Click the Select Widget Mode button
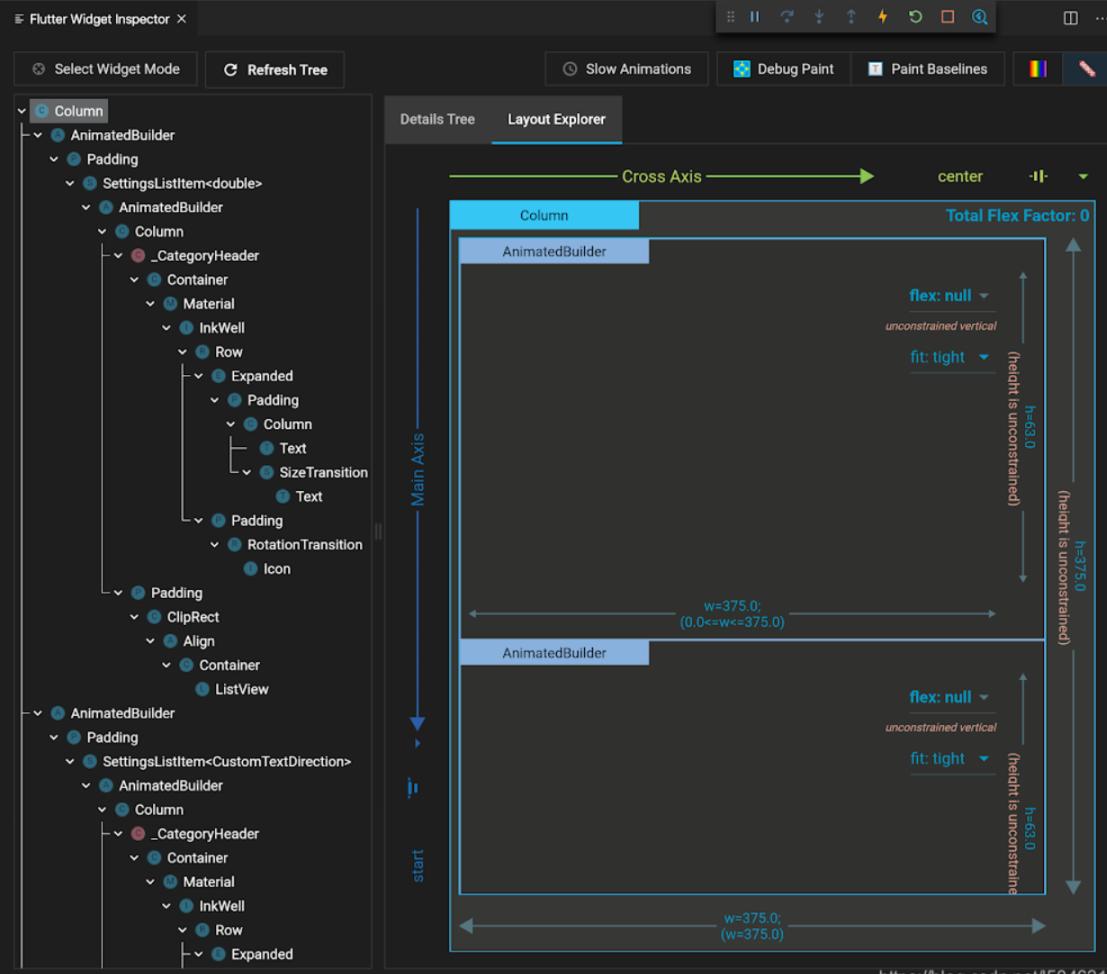Image resolution: width=1107 pixels, height=974 pixels. [x=105, y=69]
